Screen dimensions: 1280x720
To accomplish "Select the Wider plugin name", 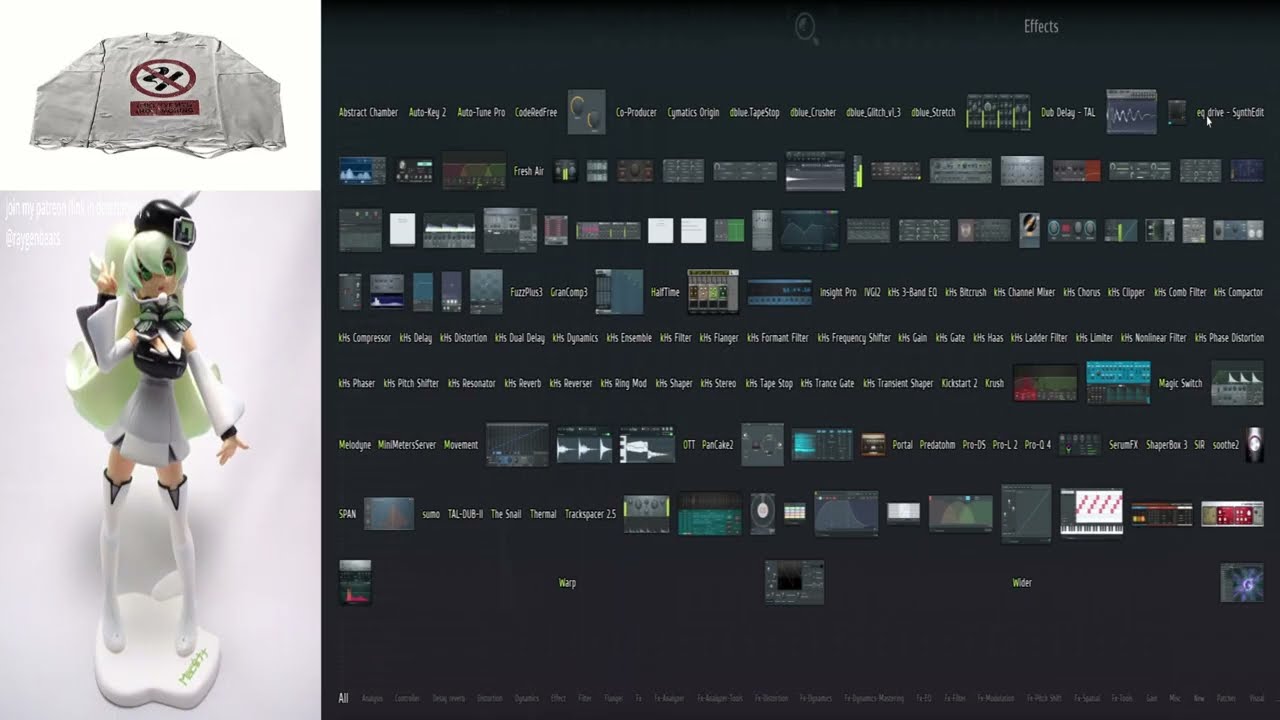I will [1022, 583].
